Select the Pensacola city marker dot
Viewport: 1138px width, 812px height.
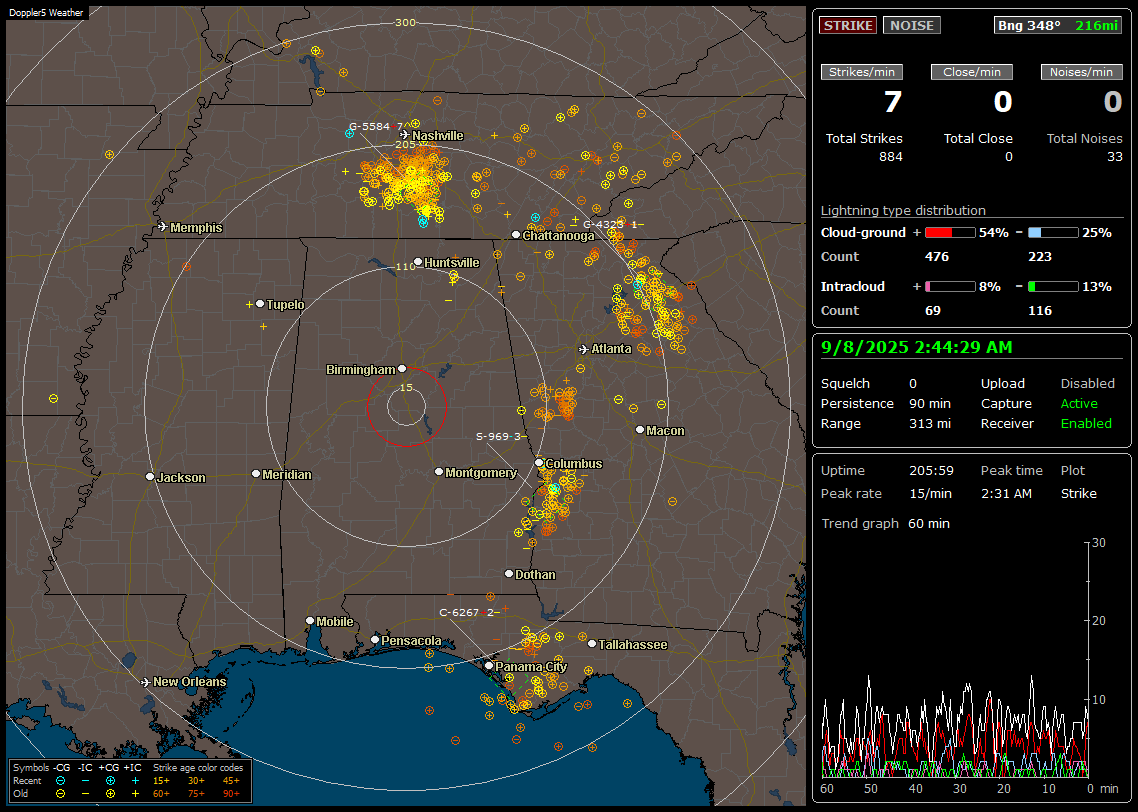375,640
